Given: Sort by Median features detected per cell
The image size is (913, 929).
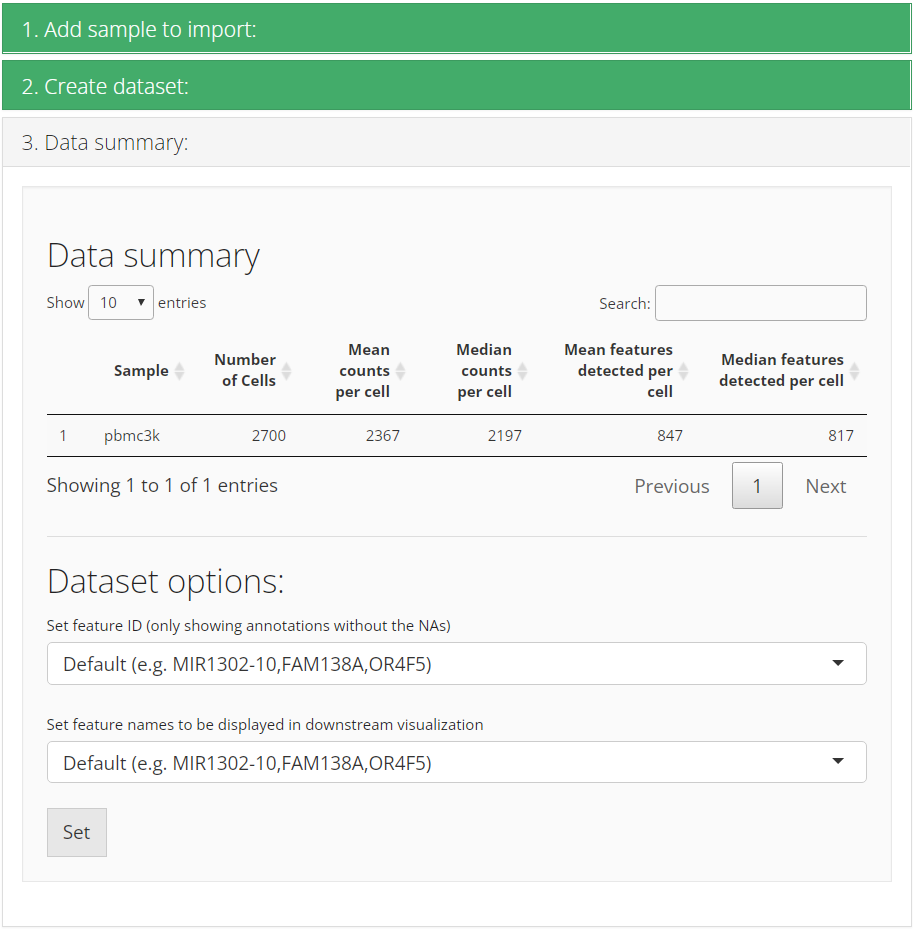Looking at the screenshot, I should [854, 371].
